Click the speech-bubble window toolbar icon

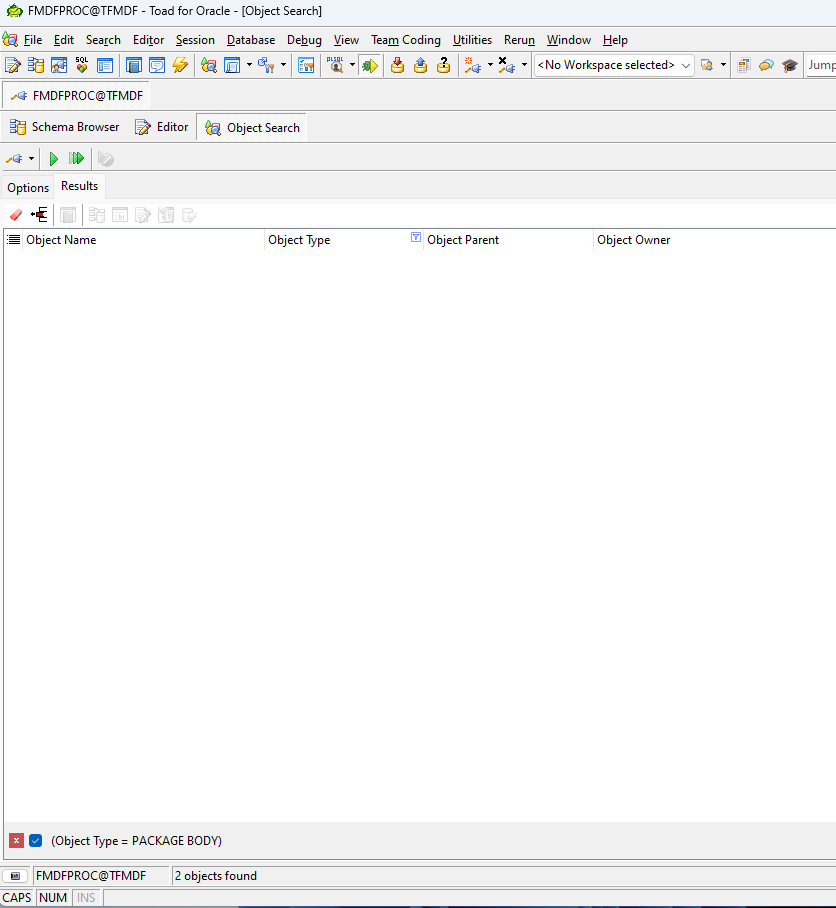tap(157, 65)
